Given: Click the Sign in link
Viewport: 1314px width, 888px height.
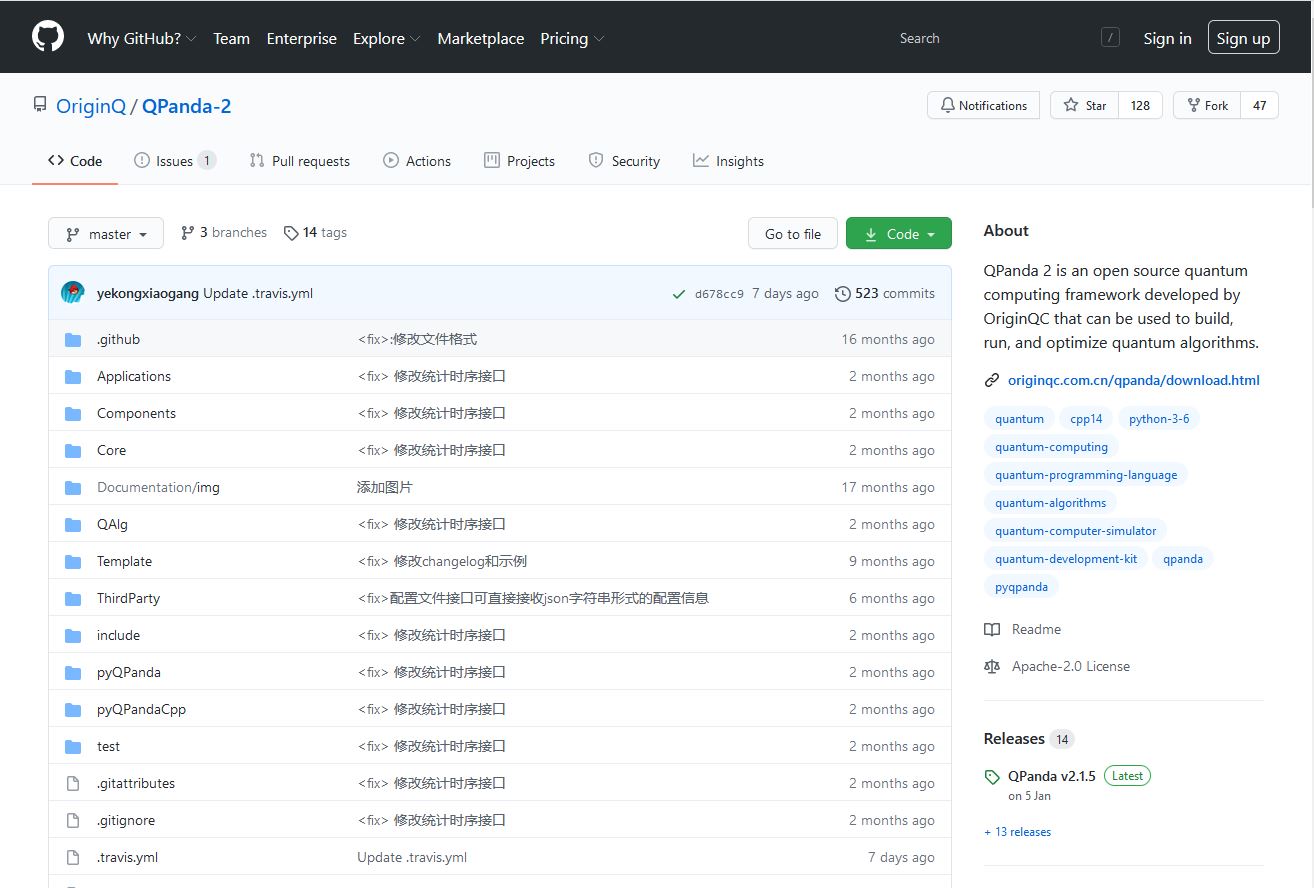Looking at the screenshot, I should point(1167,38).
